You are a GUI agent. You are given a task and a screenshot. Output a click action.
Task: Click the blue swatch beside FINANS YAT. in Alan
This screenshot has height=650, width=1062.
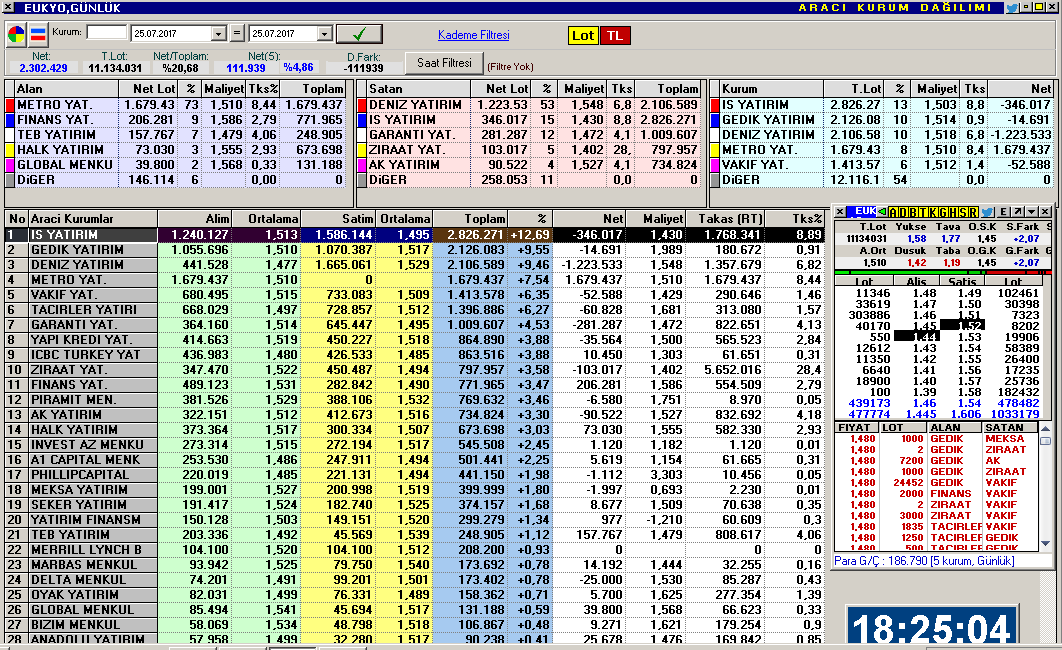pyautogui.click(x=10, y=120)
